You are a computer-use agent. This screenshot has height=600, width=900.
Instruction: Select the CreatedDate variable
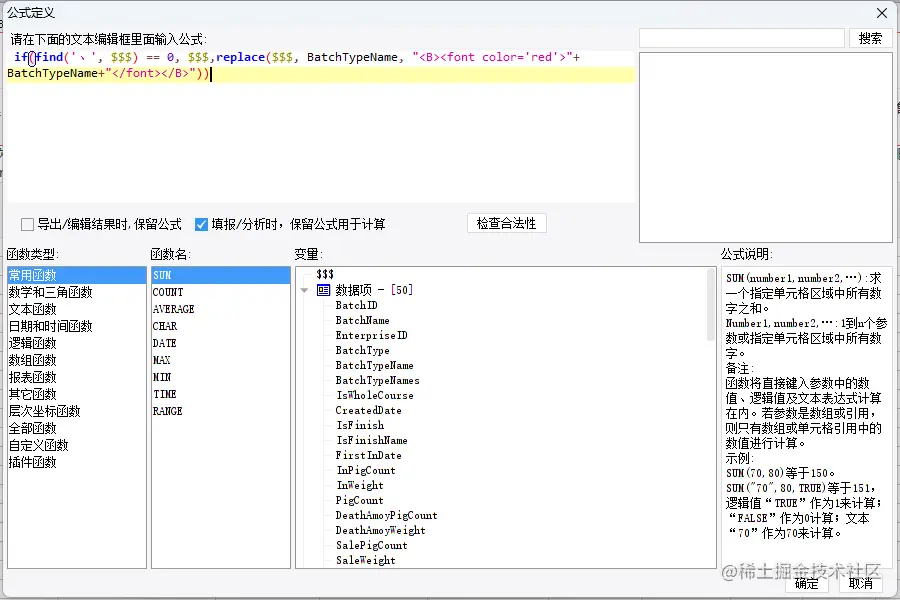(368, 410)
